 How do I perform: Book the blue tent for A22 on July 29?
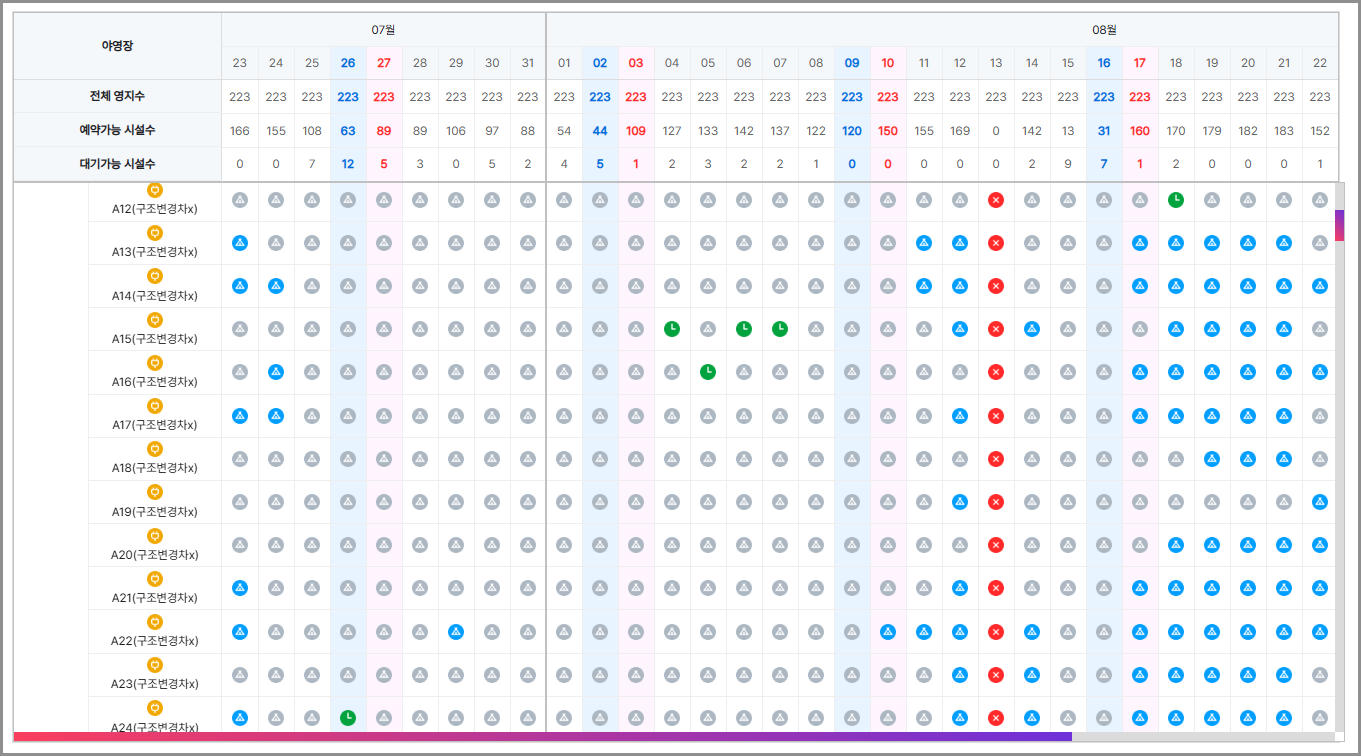click(456, 632)
